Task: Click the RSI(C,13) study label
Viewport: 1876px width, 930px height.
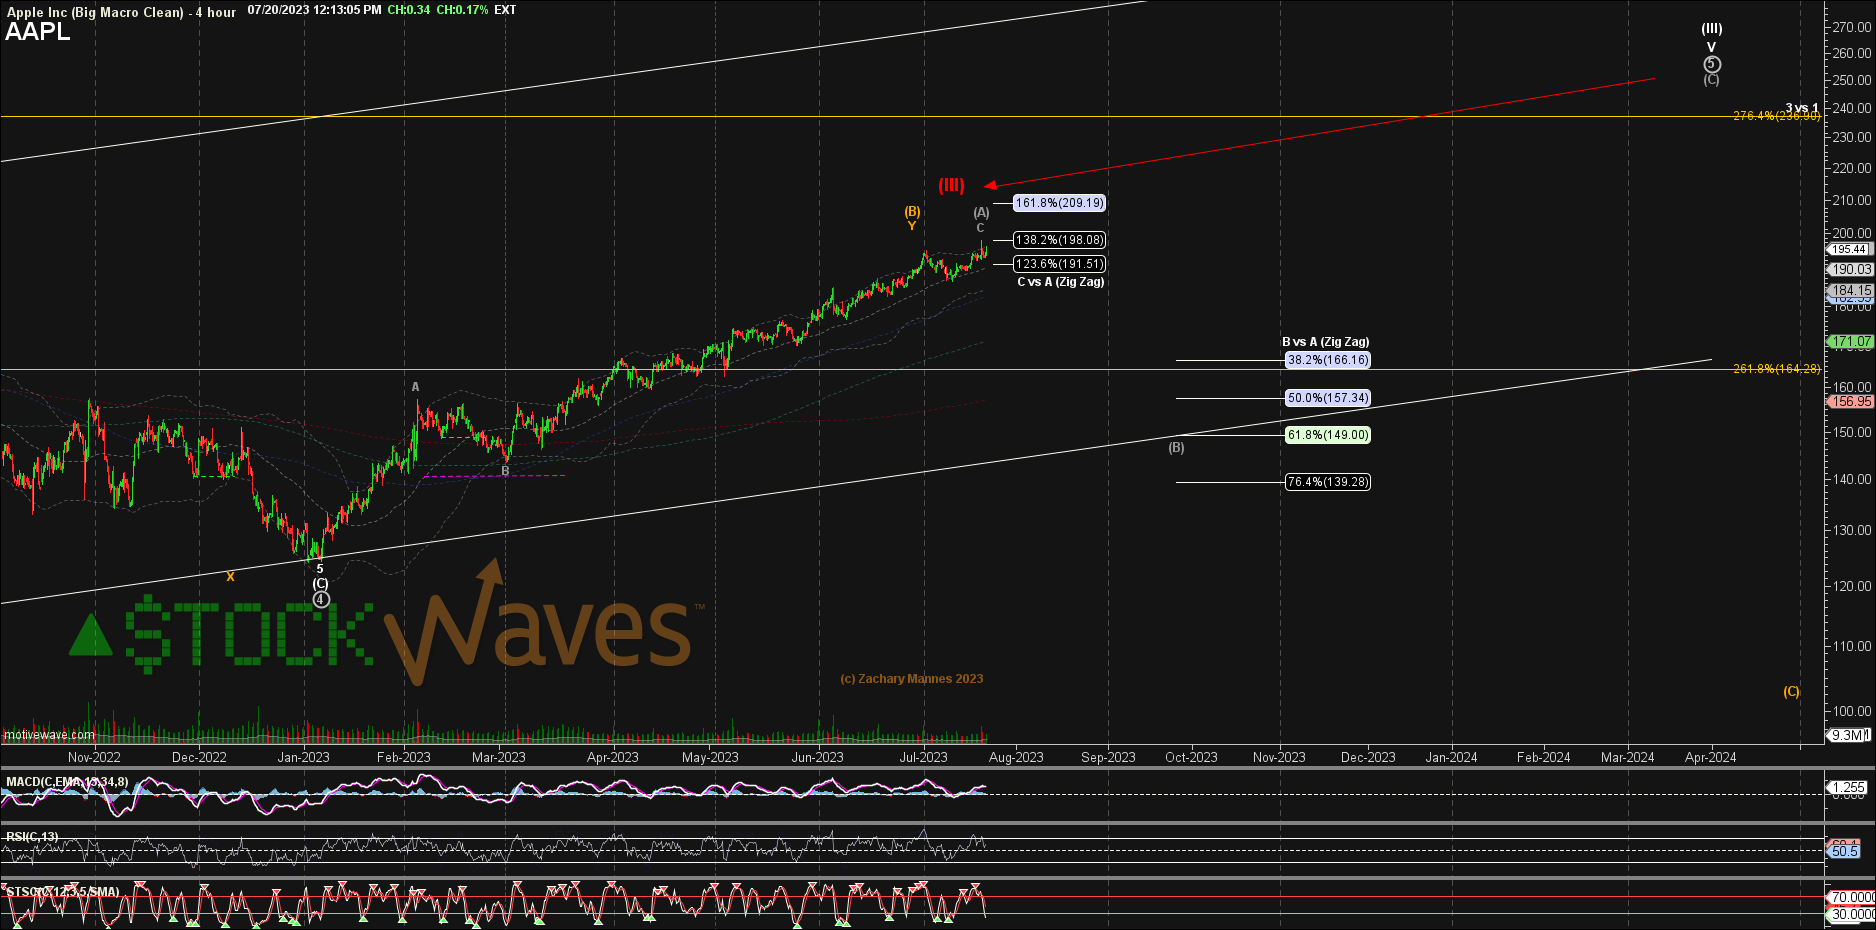Action: [32, 837]
